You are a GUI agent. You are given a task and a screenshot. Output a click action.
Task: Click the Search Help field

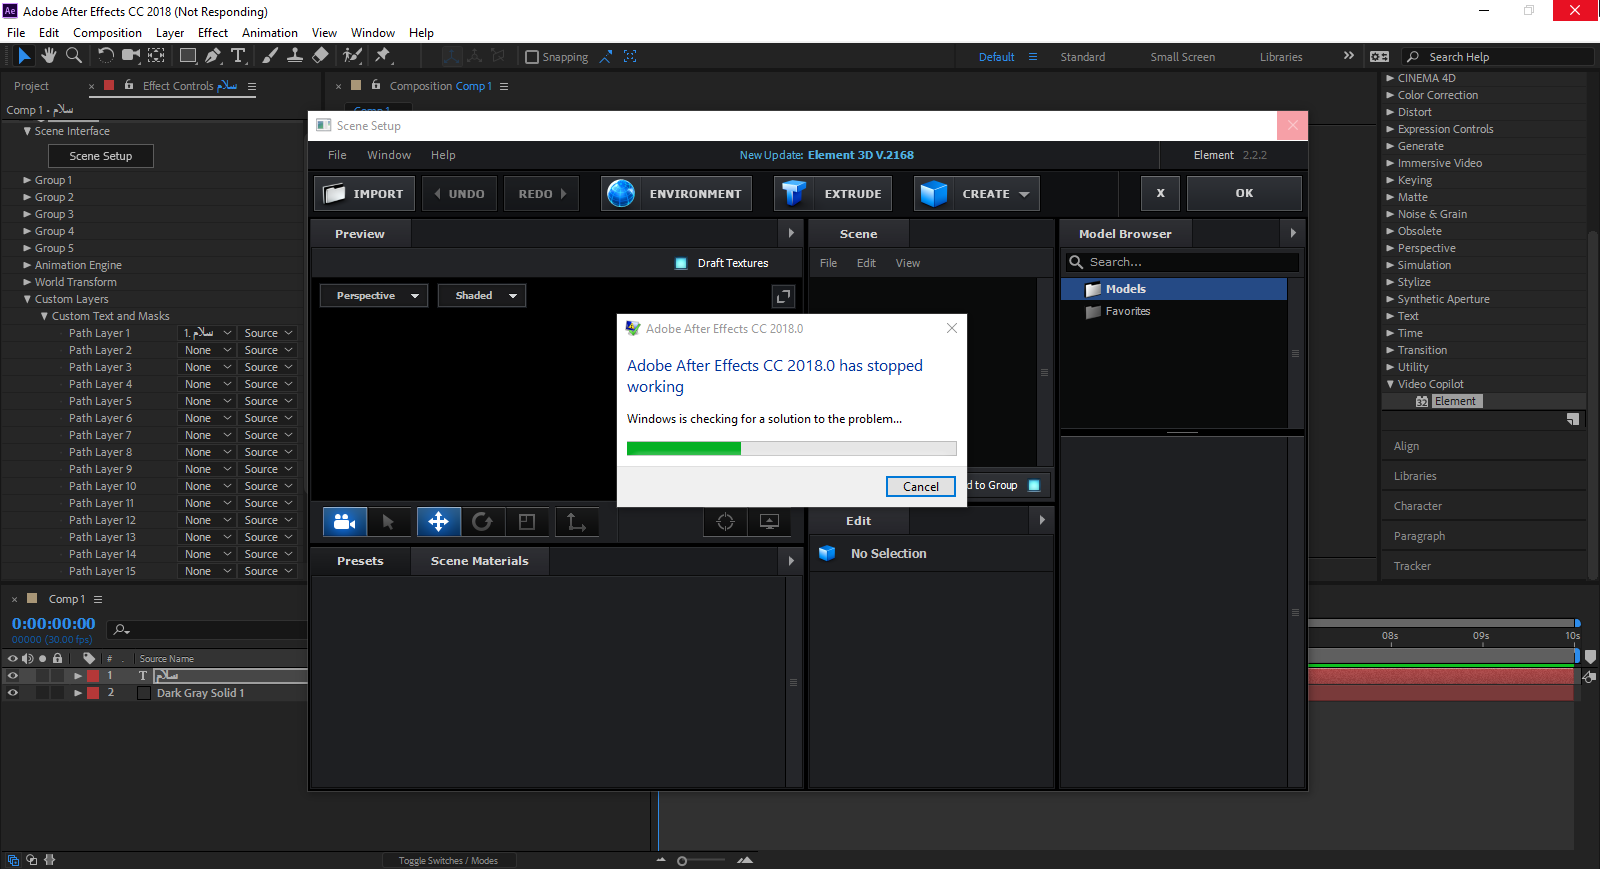1497,57
